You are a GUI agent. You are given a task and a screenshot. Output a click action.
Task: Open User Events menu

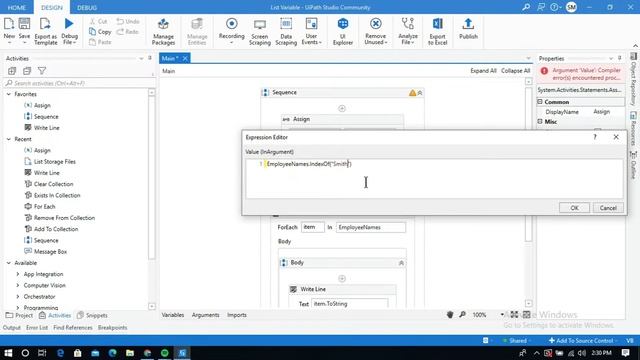(311, 31)
